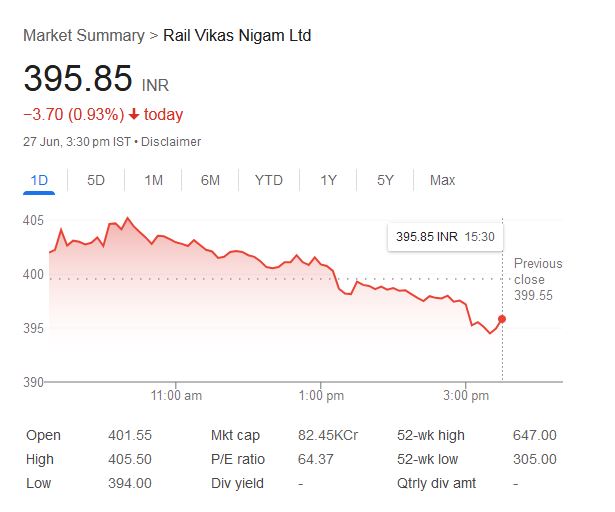Select the 5Y time range
Screen dimensions: 615x512
(385, 180)
